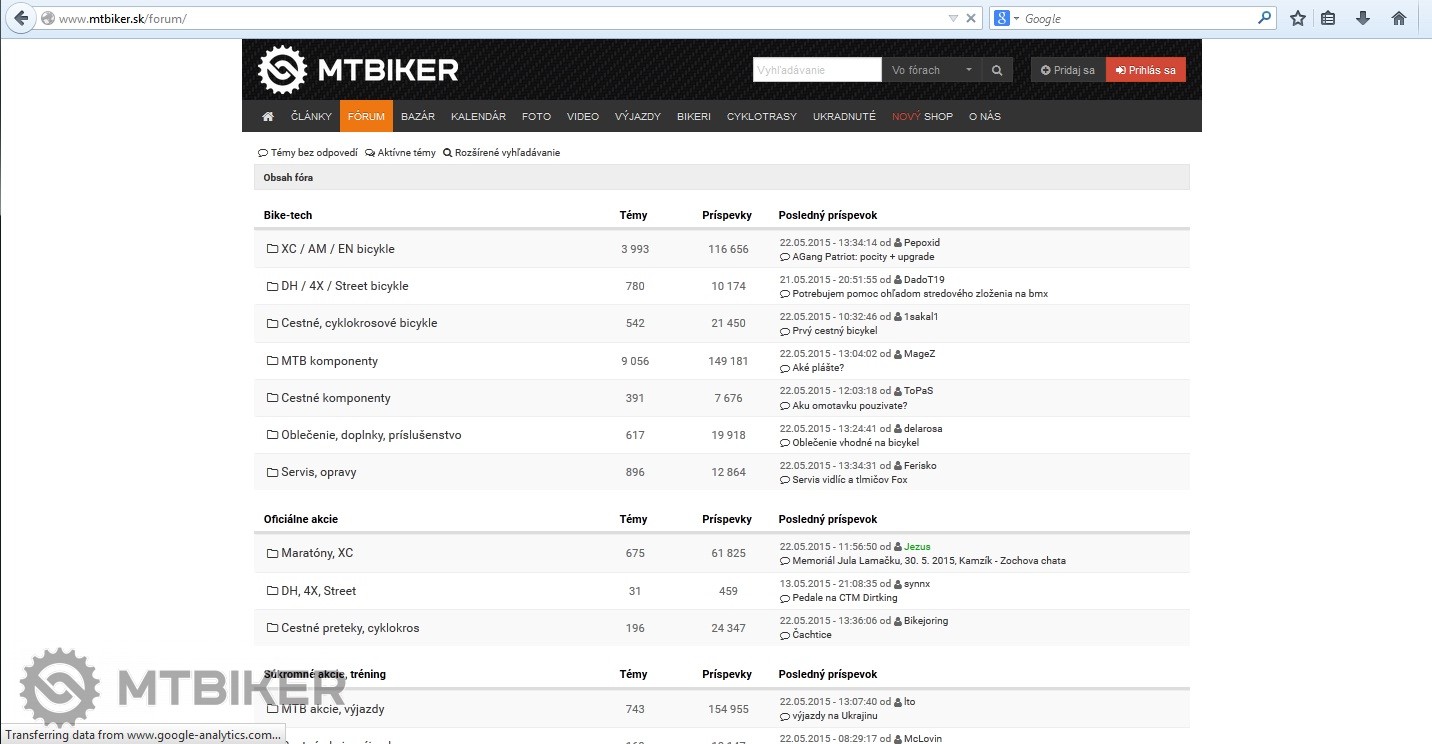Bookmark page with the star icon
This screenshot has width=1432, height=744.
(1298, 18)
